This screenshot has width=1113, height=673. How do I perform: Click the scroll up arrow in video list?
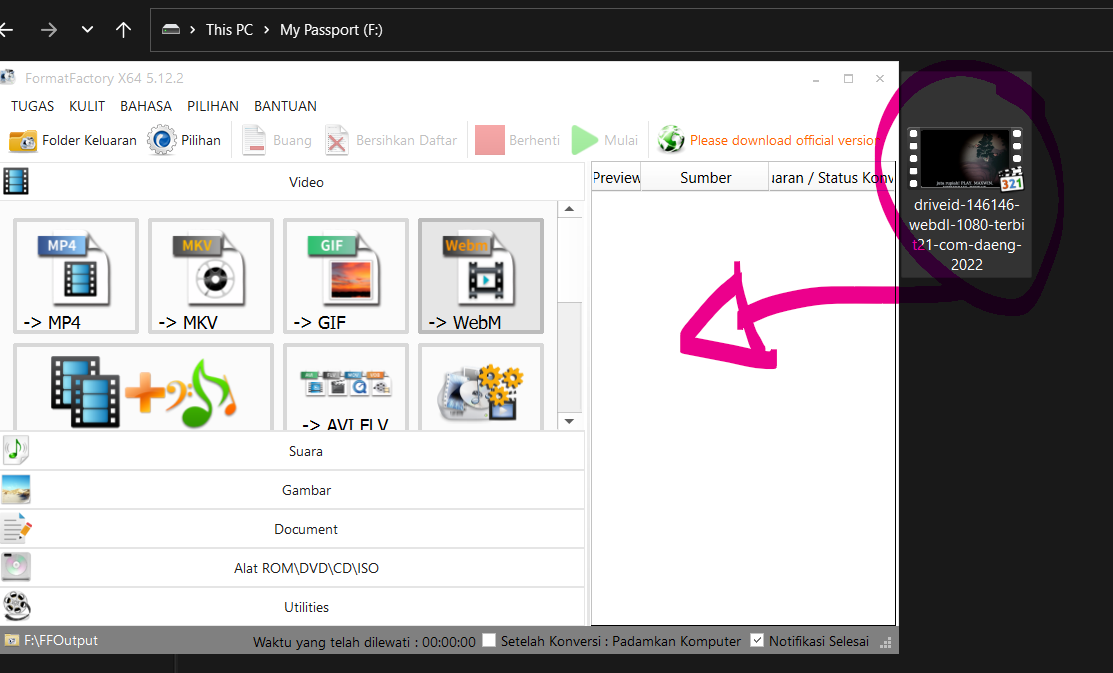(569, 209)
